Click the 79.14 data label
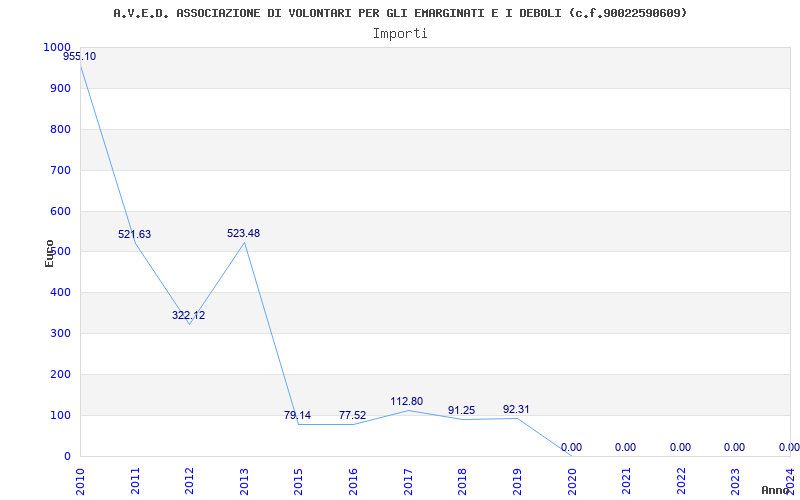The image size is (800, 500). (x=297, y=416)
